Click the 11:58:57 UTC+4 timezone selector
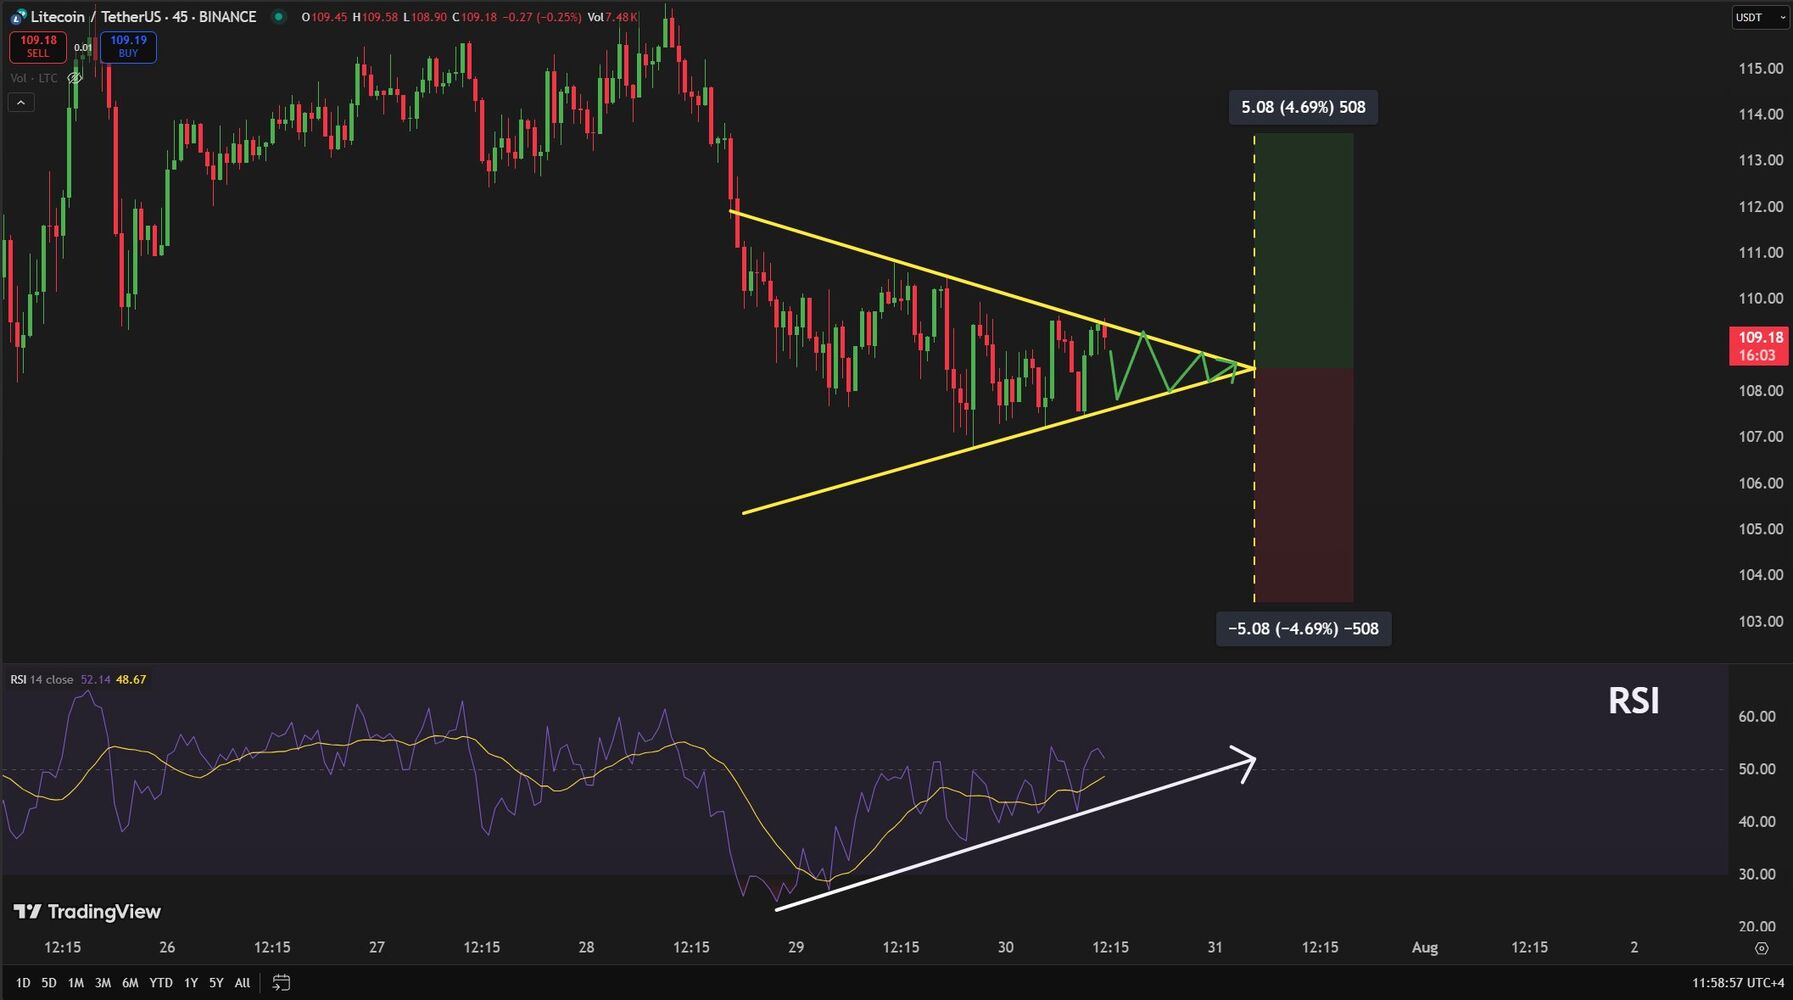 pyautogui.click(x=1738, y=983)
